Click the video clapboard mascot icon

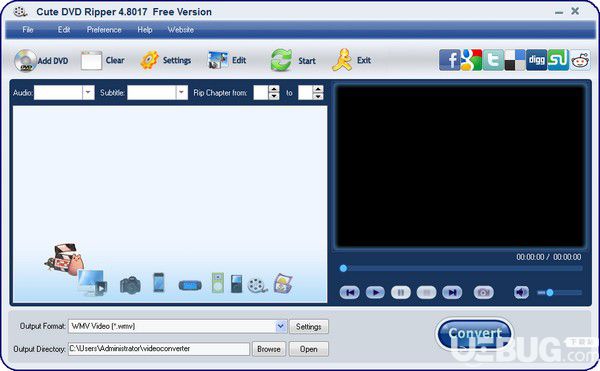[x=64, y=259]
